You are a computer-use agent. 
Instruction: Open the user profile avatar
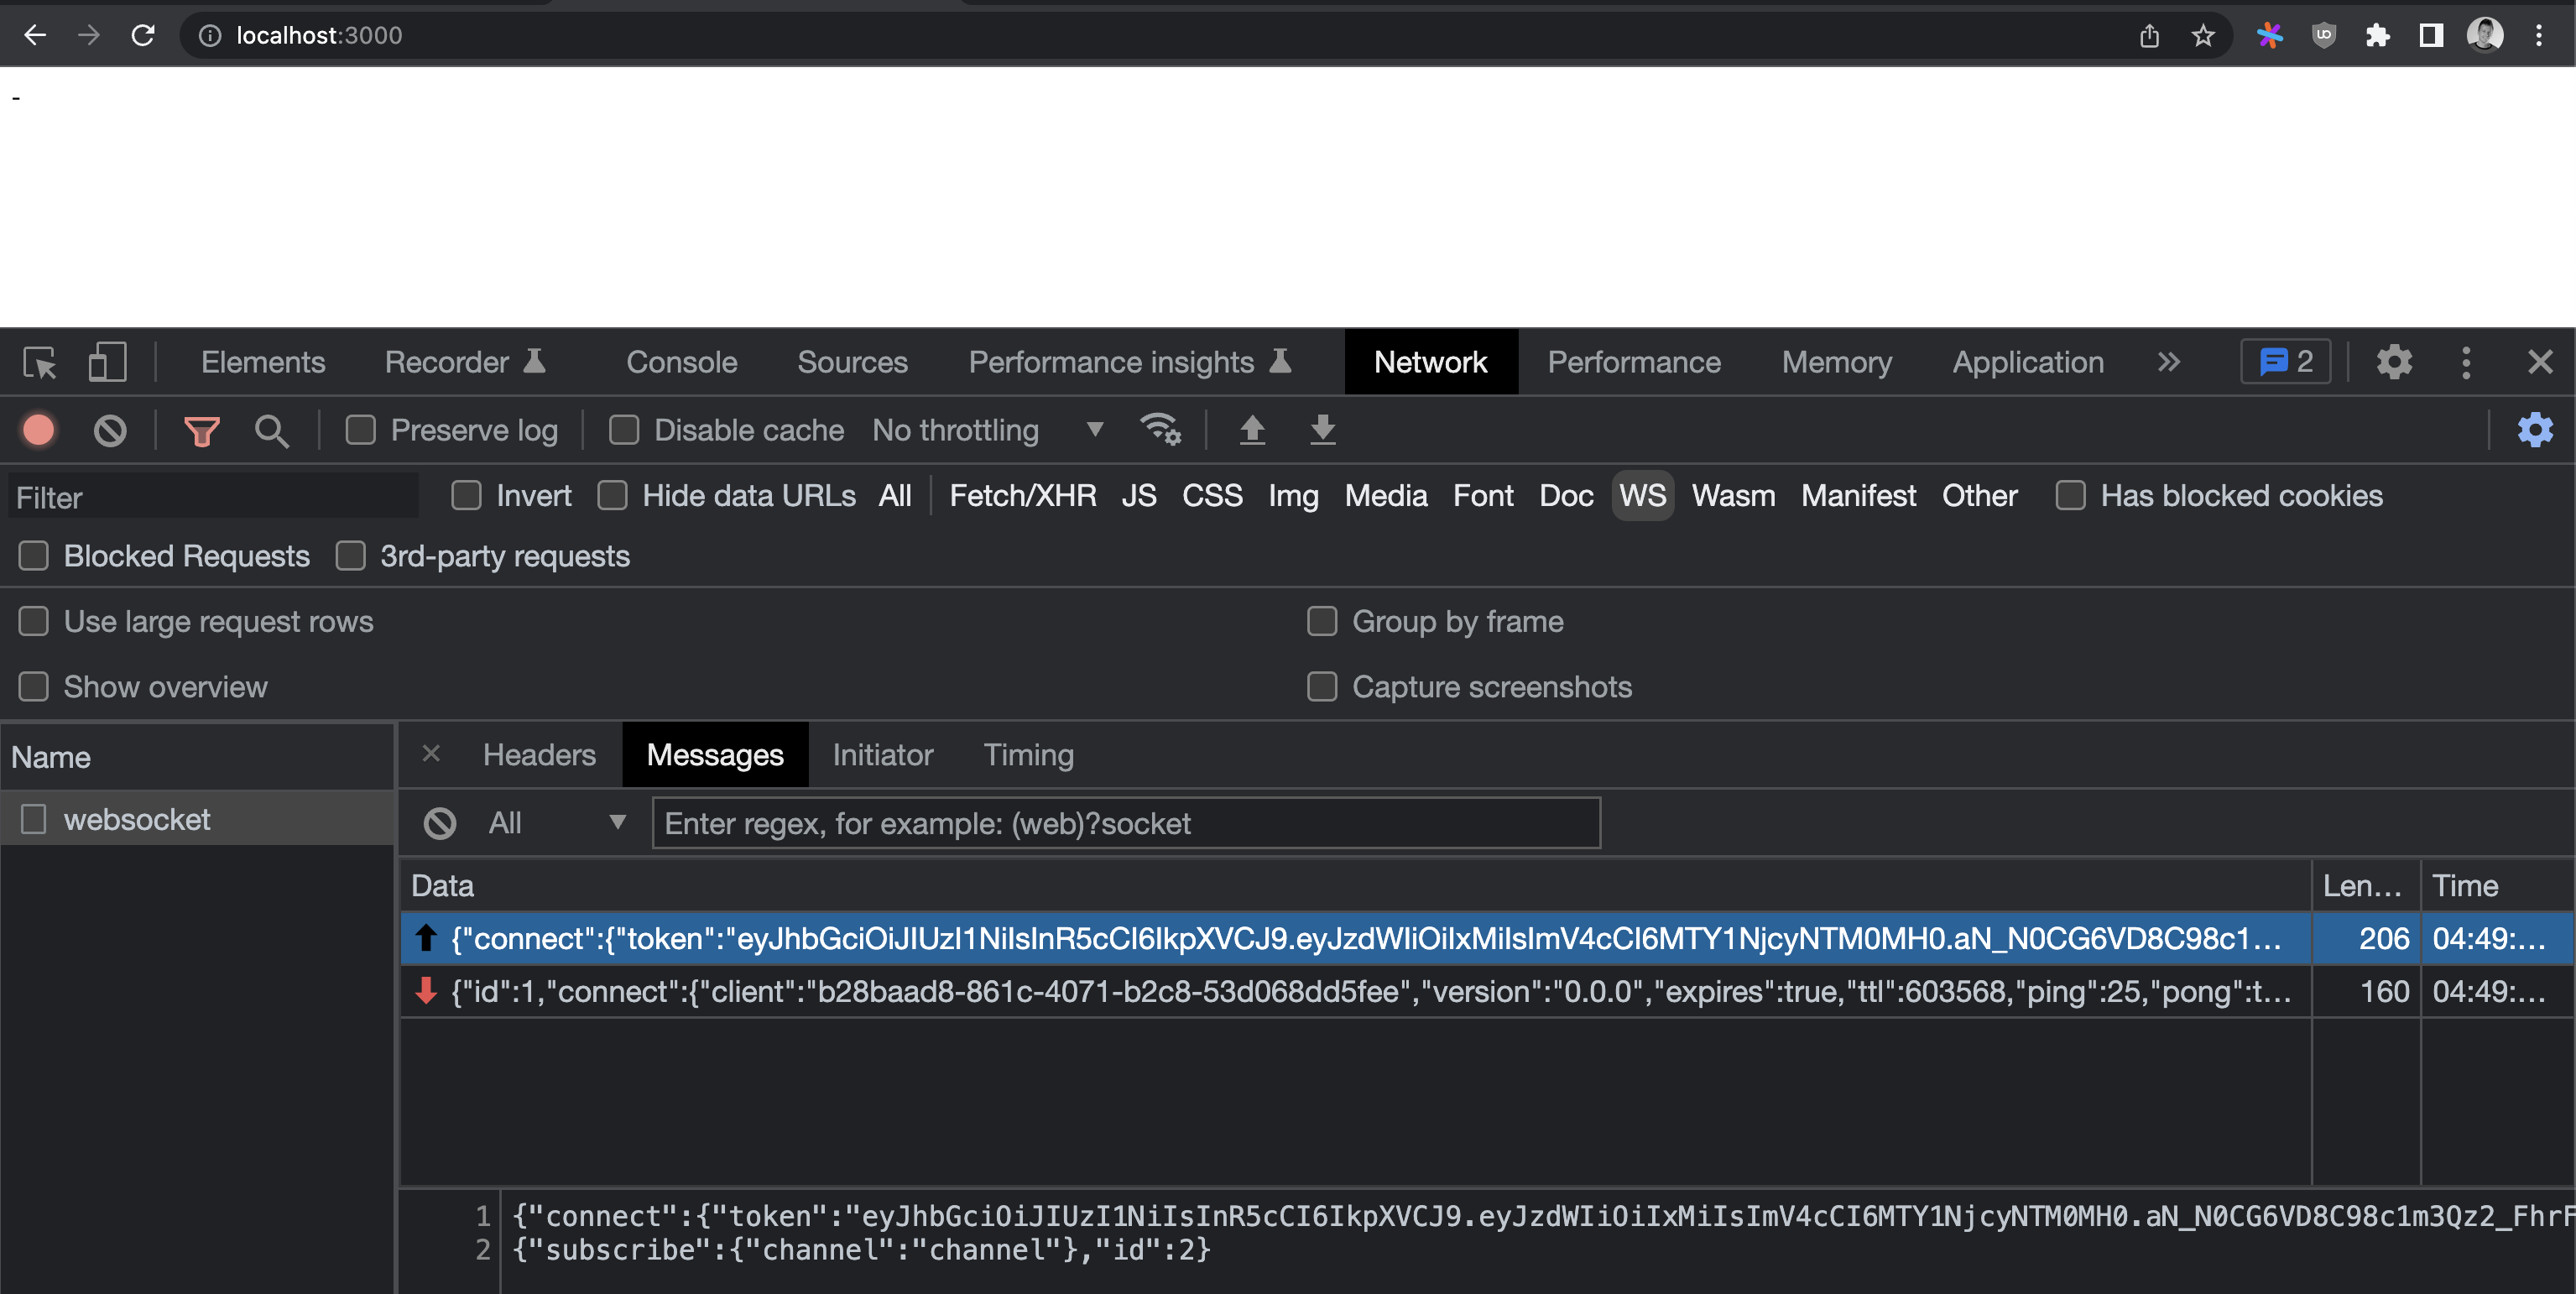(x=2485, y=36)
